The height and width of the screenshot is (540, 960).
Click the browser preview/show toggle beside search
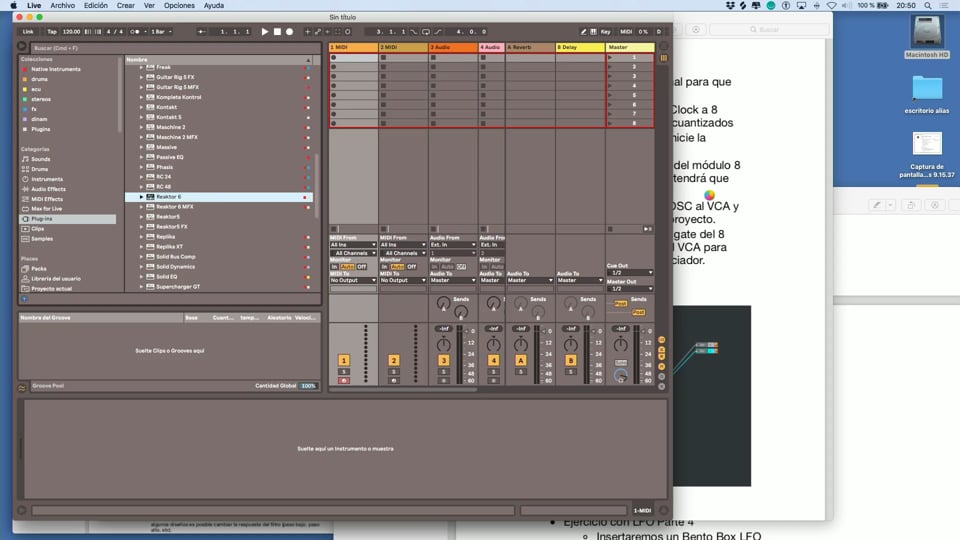tap(22, 47)
